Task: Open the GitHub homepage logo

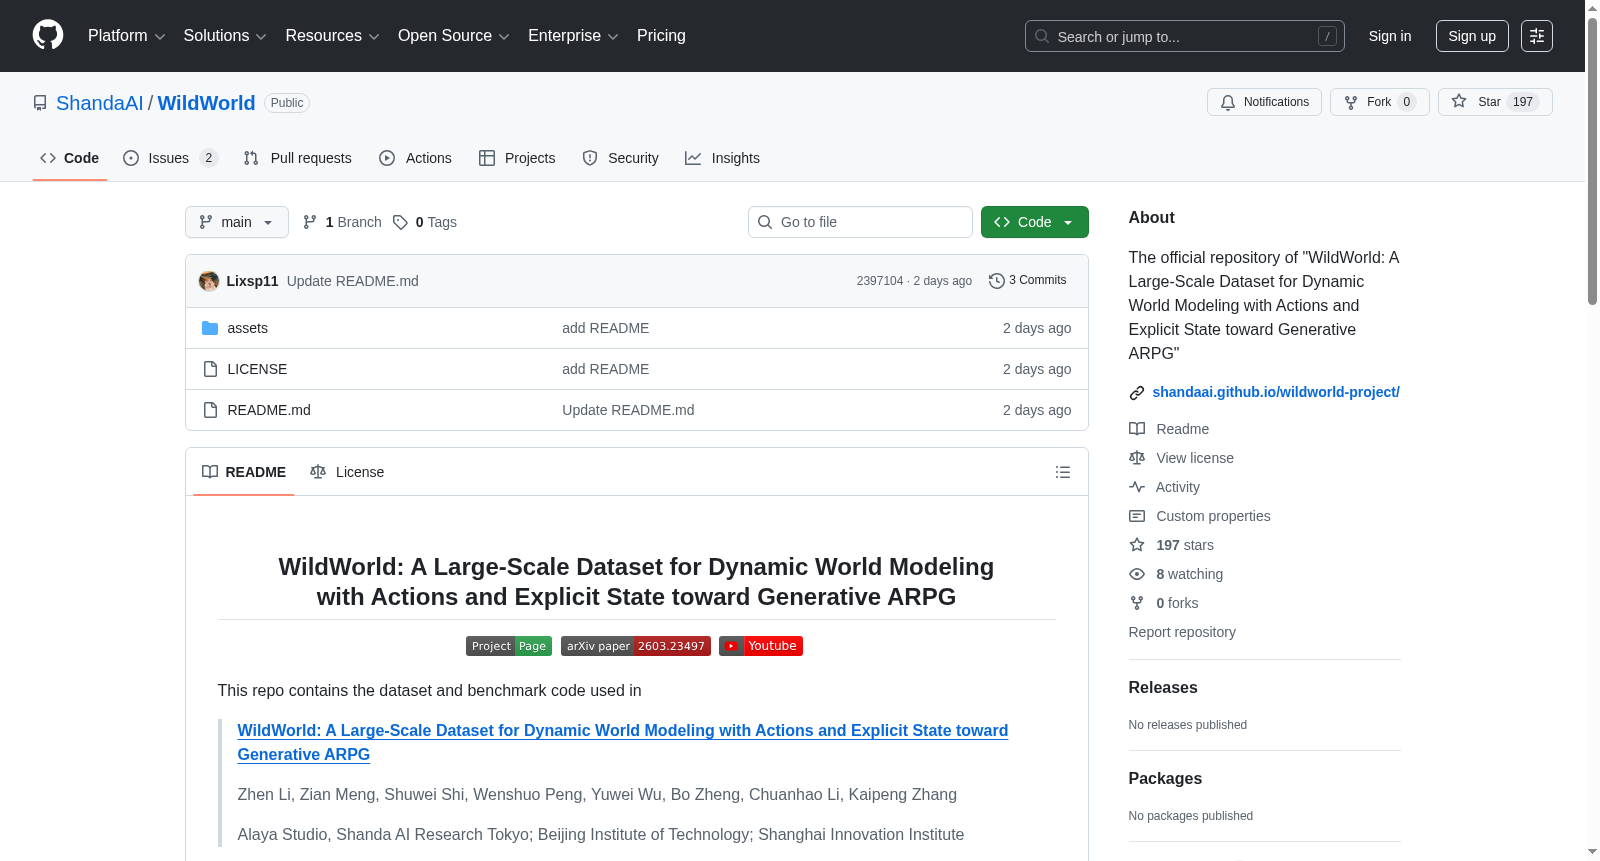Action: pos(48,36)
